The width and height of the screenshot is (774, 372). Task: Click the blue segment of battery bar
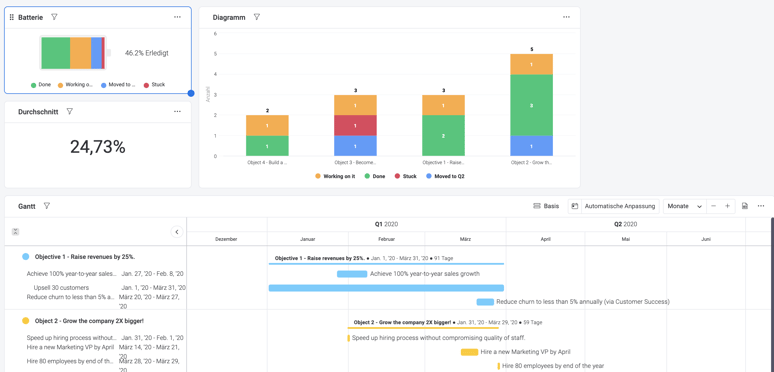pos(96,53)
